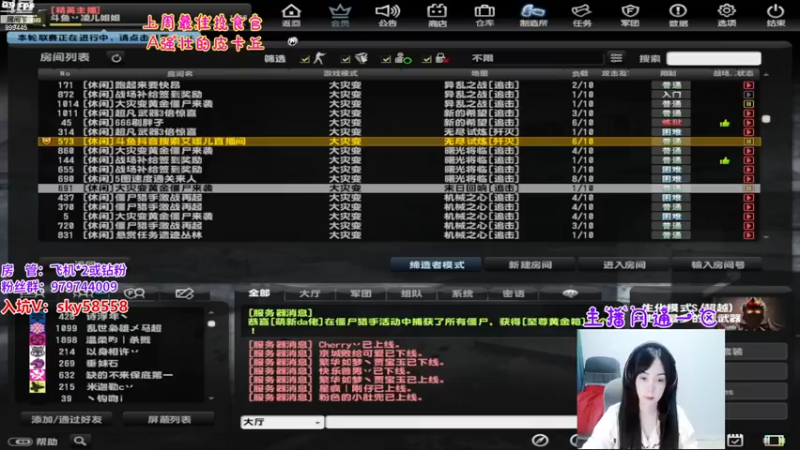Open the 选项 settings gear icon
Screen dimensions: 800x450
pyautogui.click(x=727, y=15)
